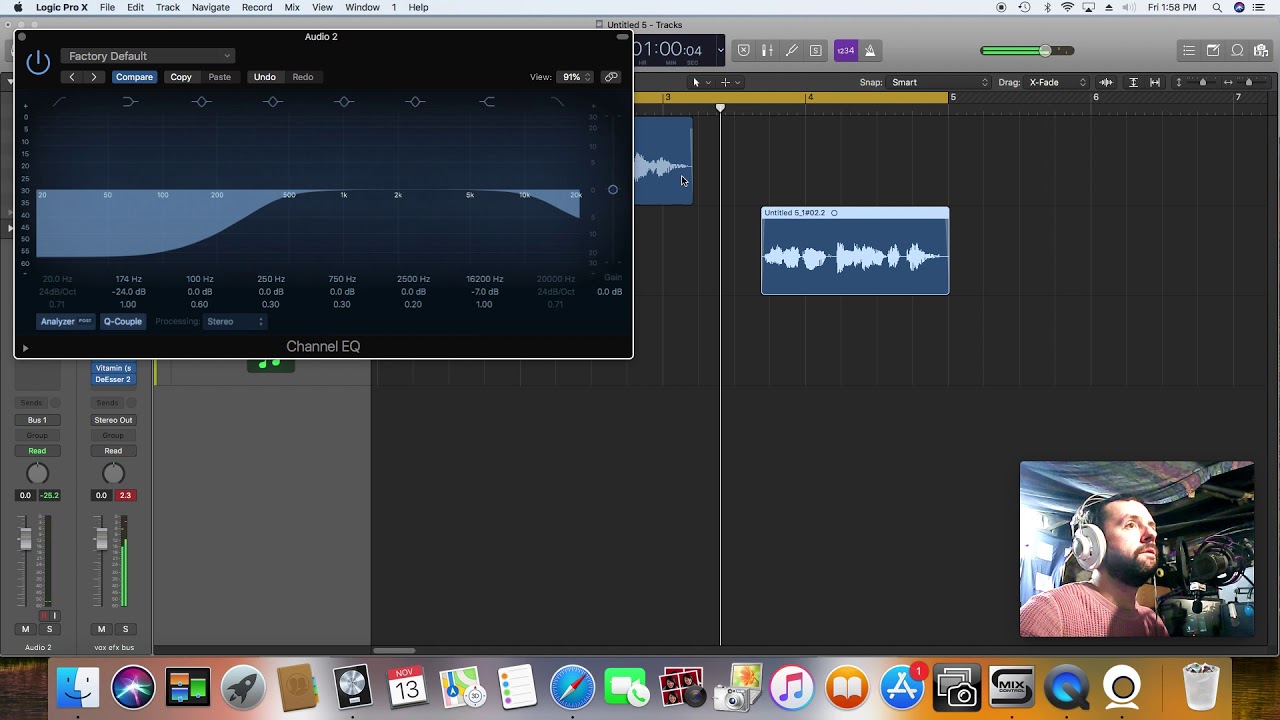This screenshot has width=1280, height=720.
Task: Click the Tuner icon in control bar
Action: 767,50
